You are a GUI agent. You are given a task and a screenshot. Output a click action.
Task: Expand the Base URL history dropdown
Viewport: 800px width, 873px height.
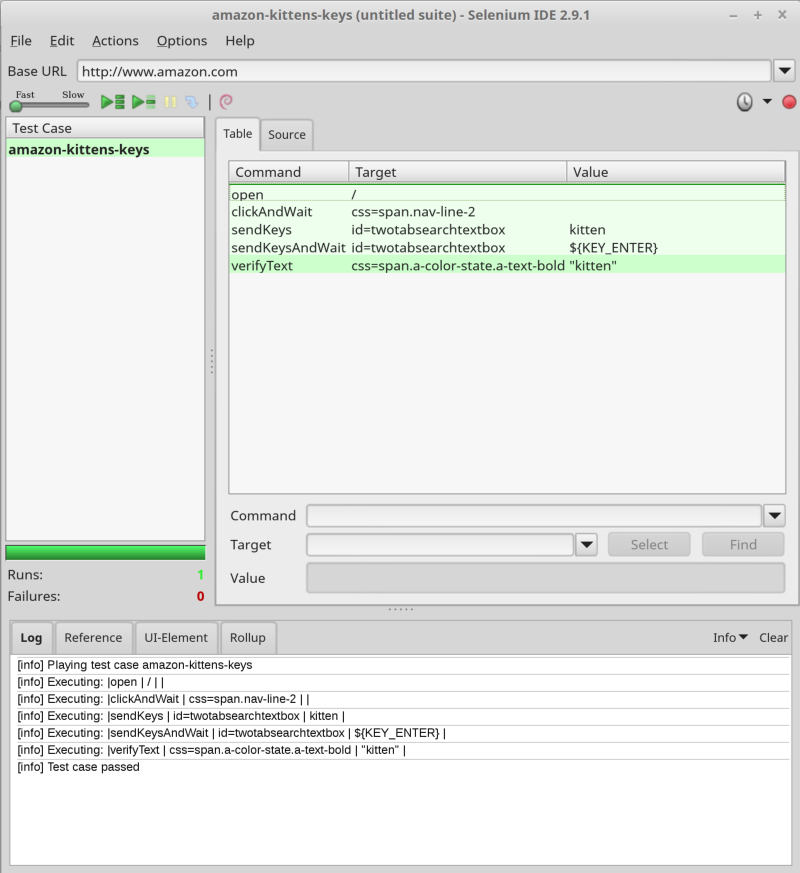(x=785, y=71)
